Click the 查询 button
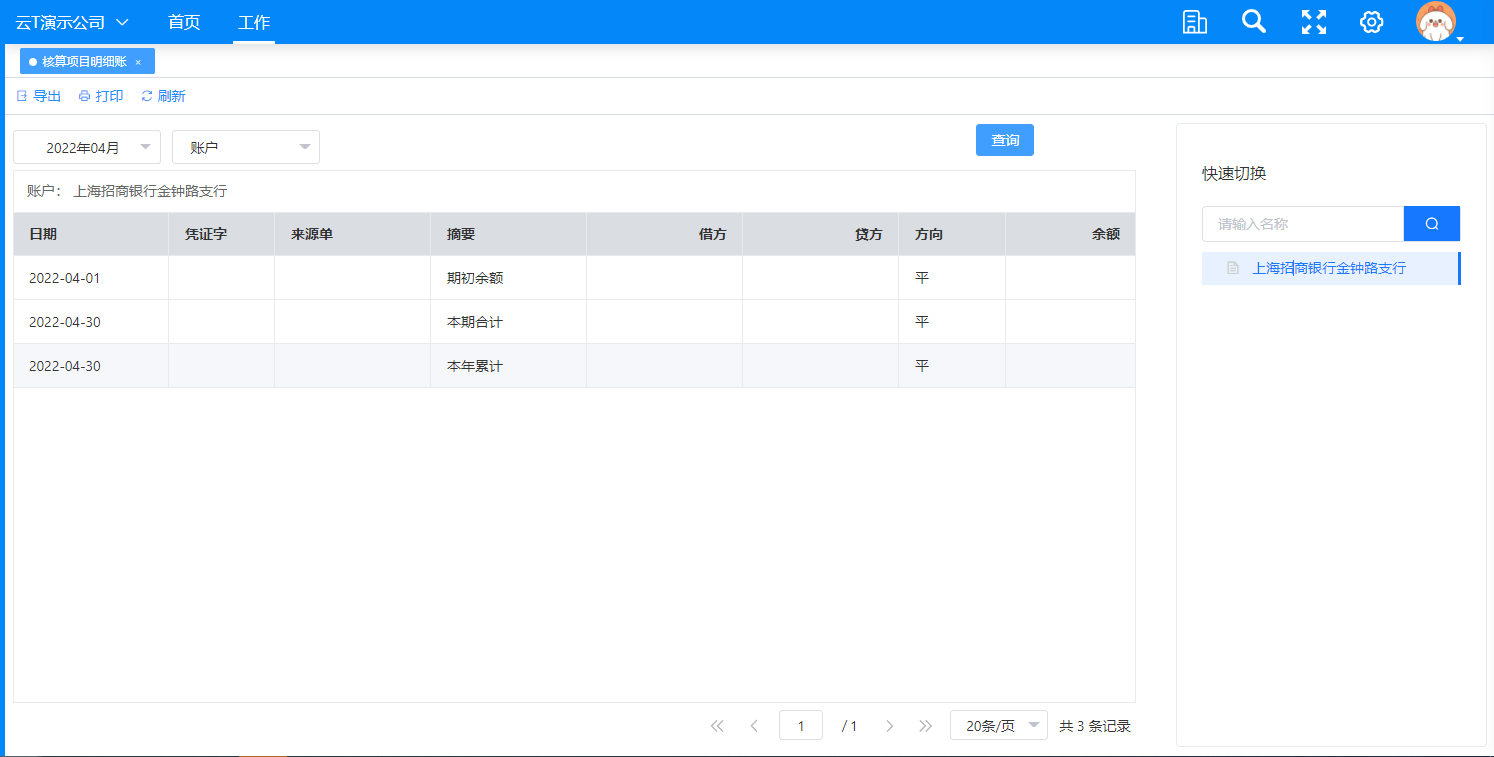Screen dimensions: 1494x757 1004,140
